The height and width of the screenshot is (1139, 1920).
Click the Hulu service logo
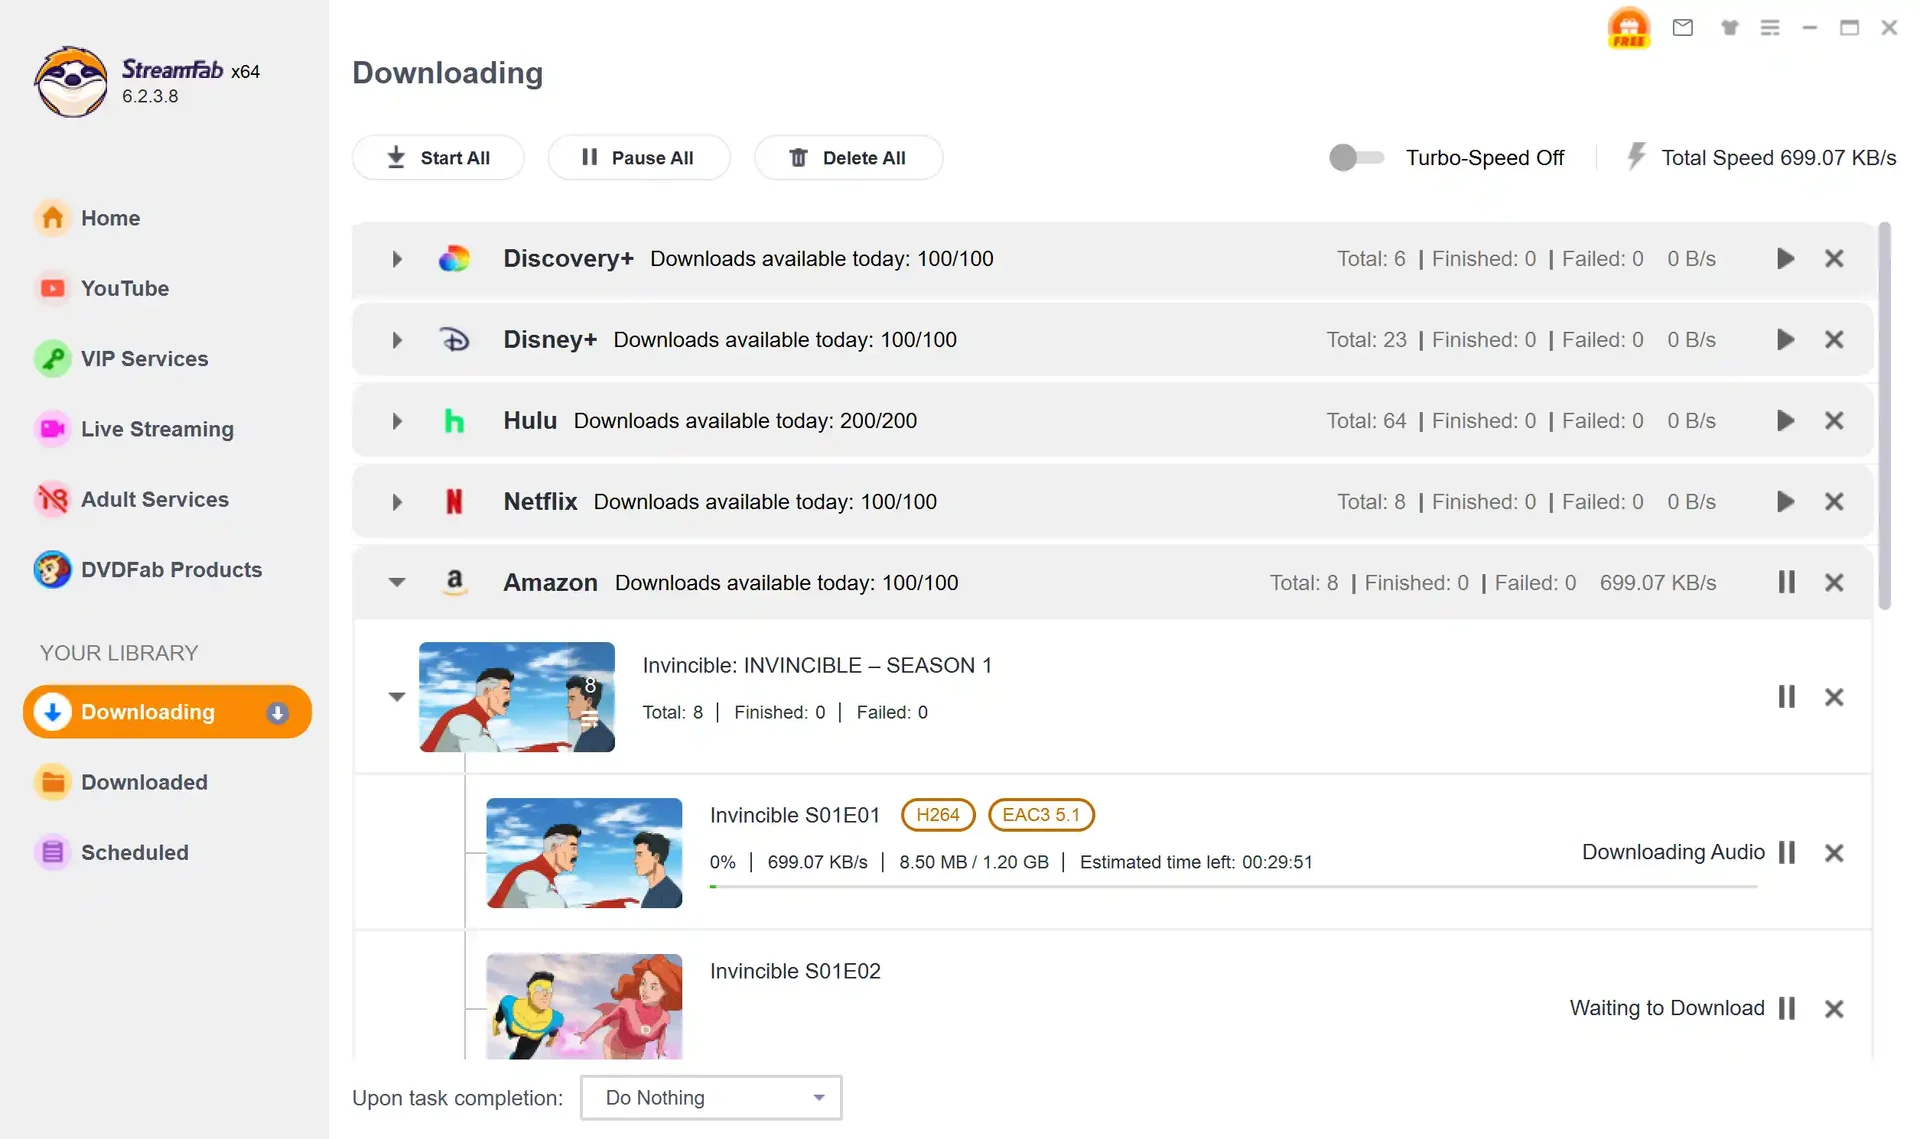[x=454, y=421]
